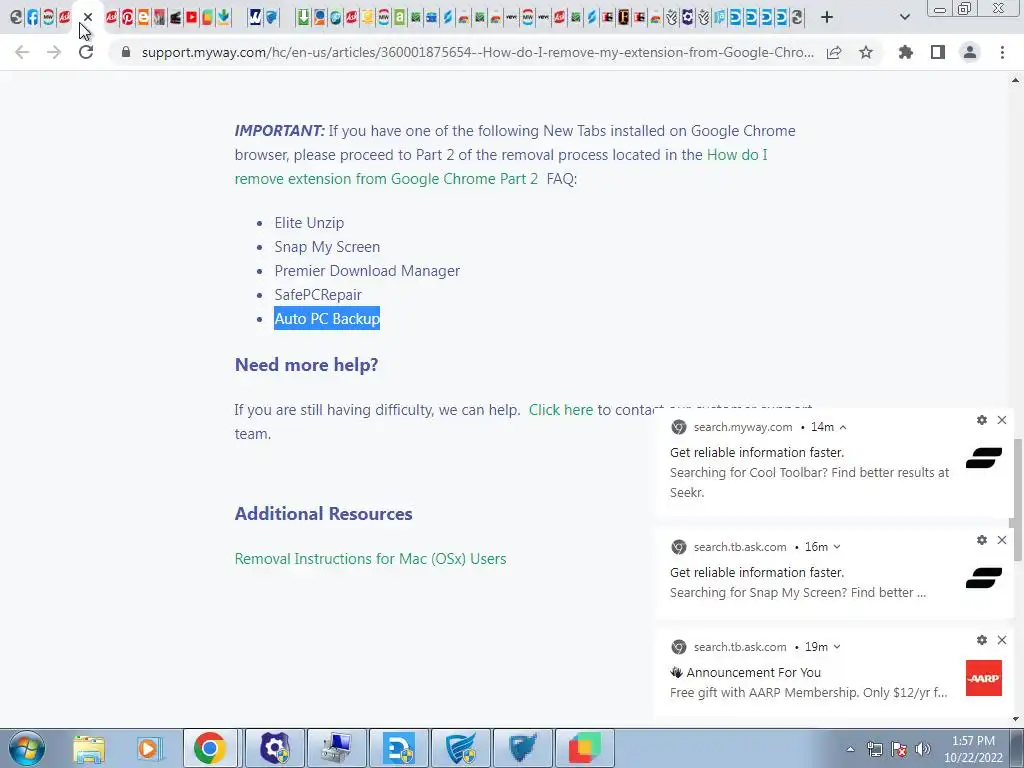Collapse the search.myway.com notification
This screenshot has width=1024, height=768.
[843, 427]
